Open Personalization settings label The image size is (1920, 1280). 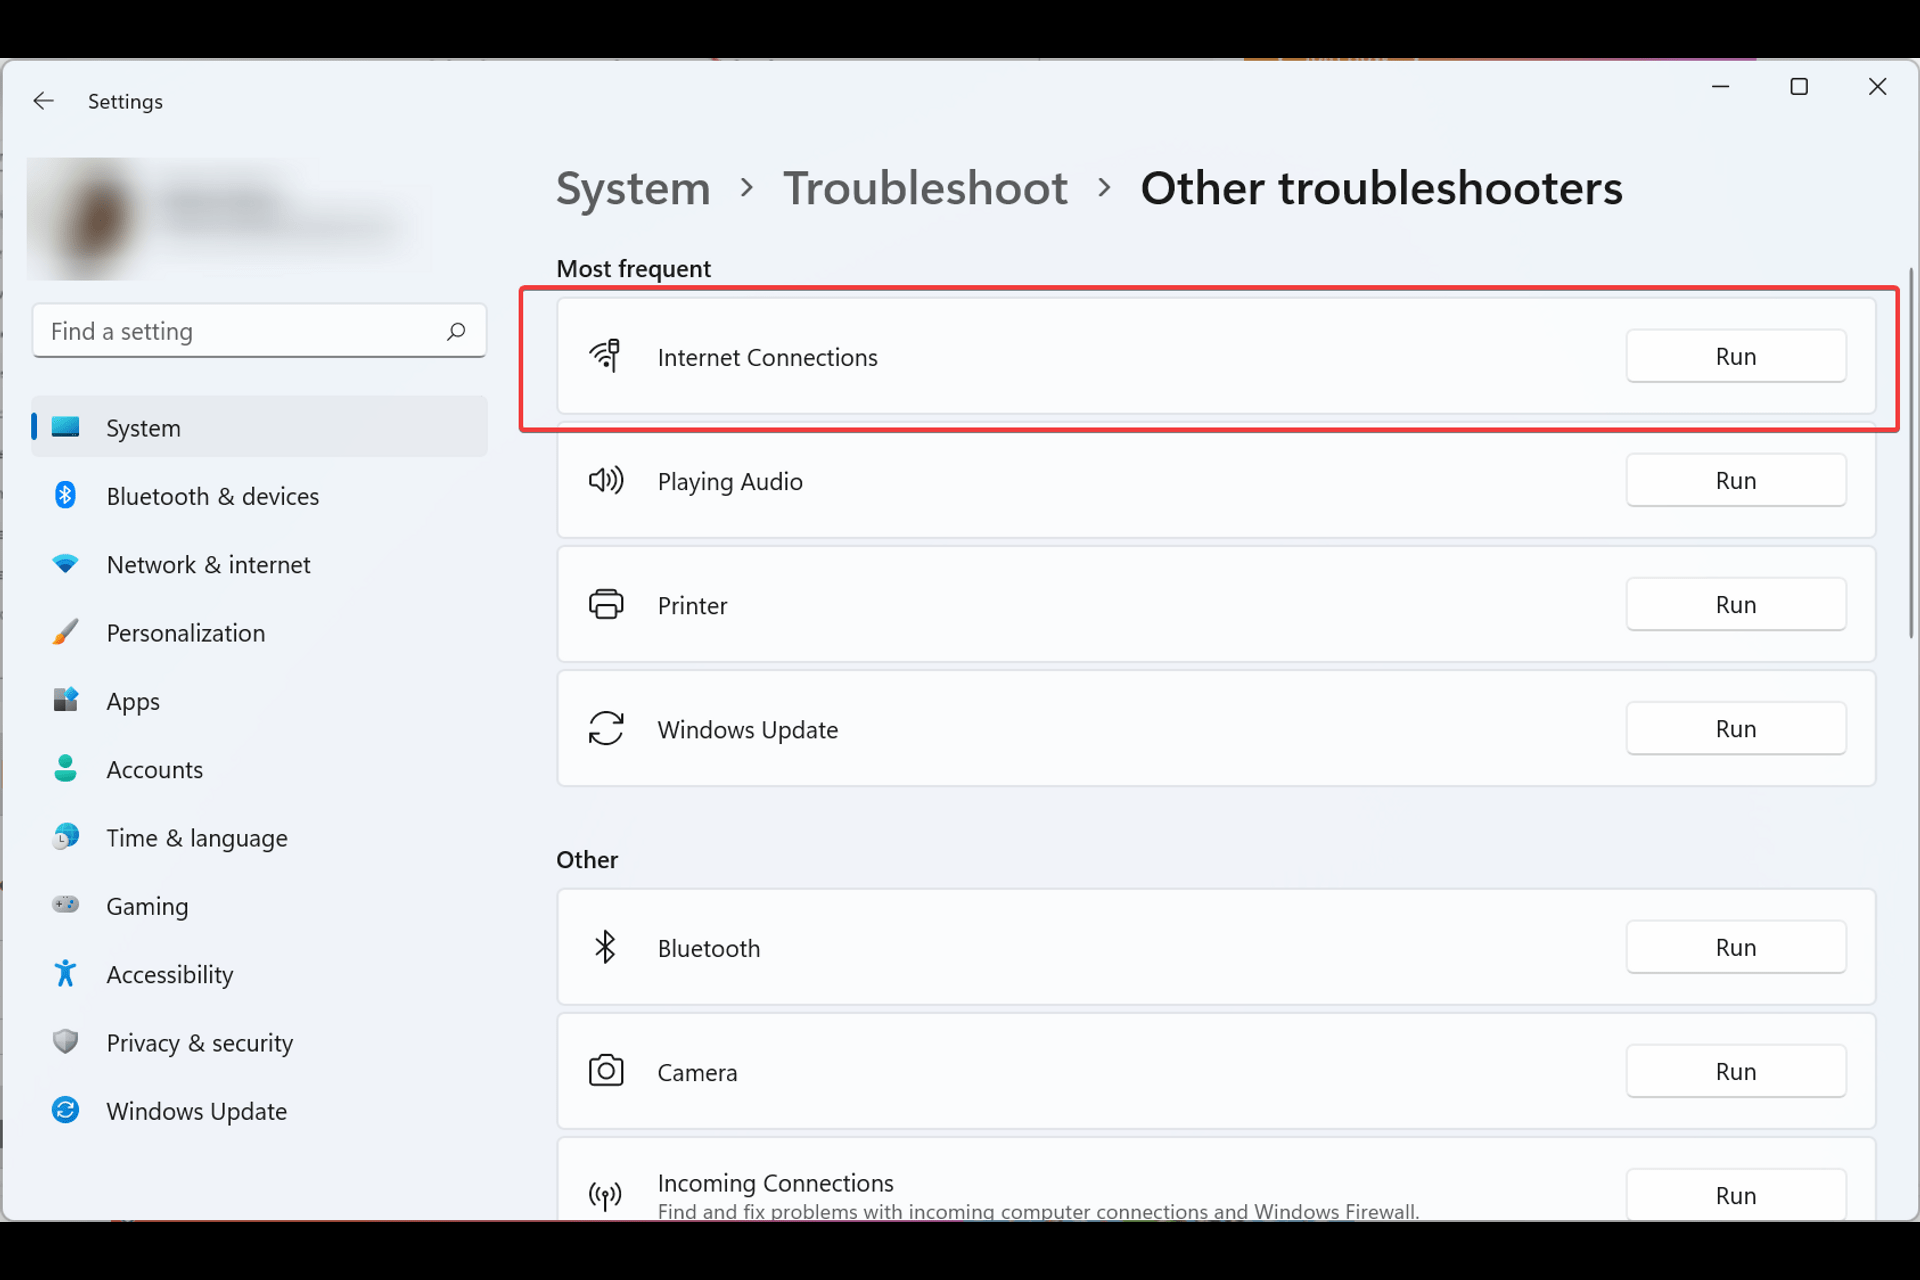point(186,633)
